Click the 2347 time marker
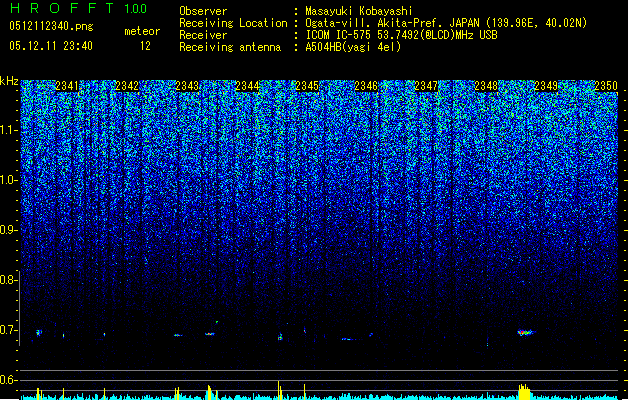 [426, 85]
